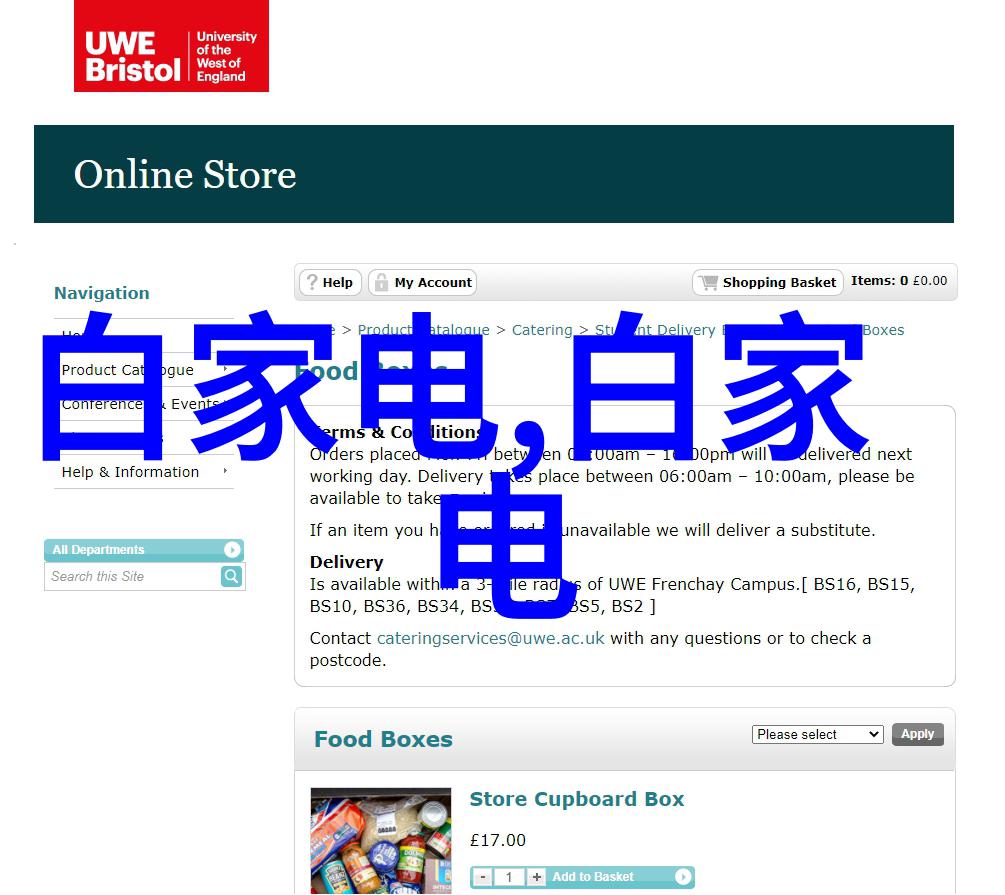Go to Catering in the breadcrumb
The height and width of the screenshot is (895, 1005).
click(542, 330)
